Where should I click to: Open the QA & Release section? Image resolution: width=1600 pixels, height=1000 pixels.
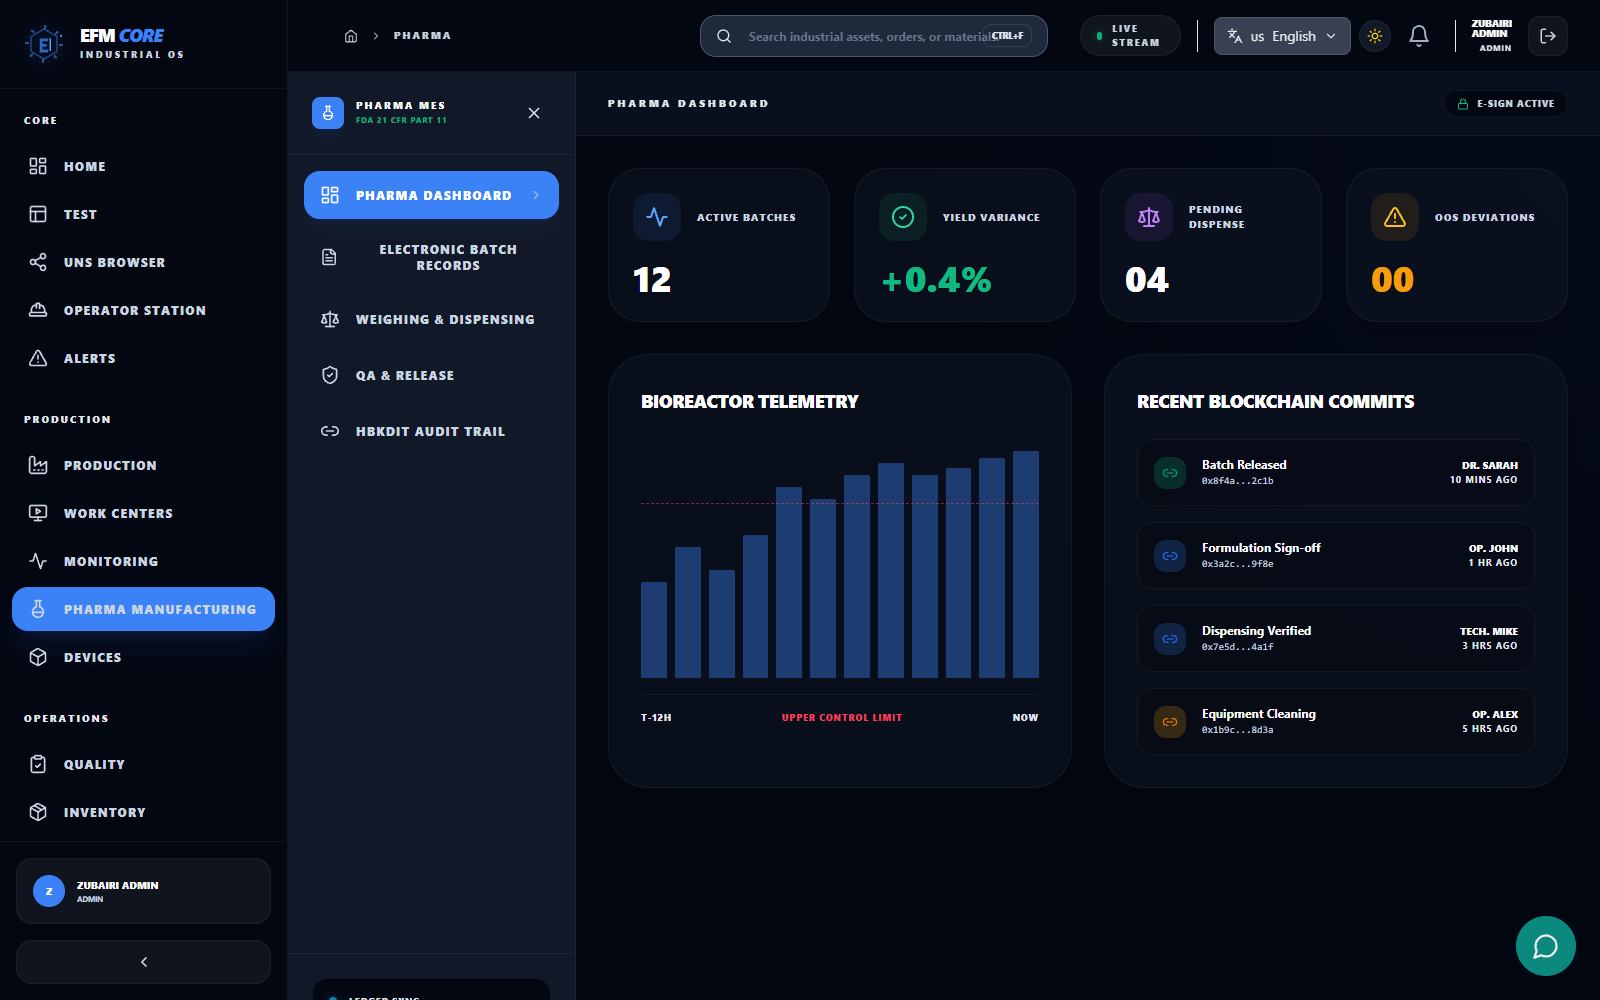point(404,375)
